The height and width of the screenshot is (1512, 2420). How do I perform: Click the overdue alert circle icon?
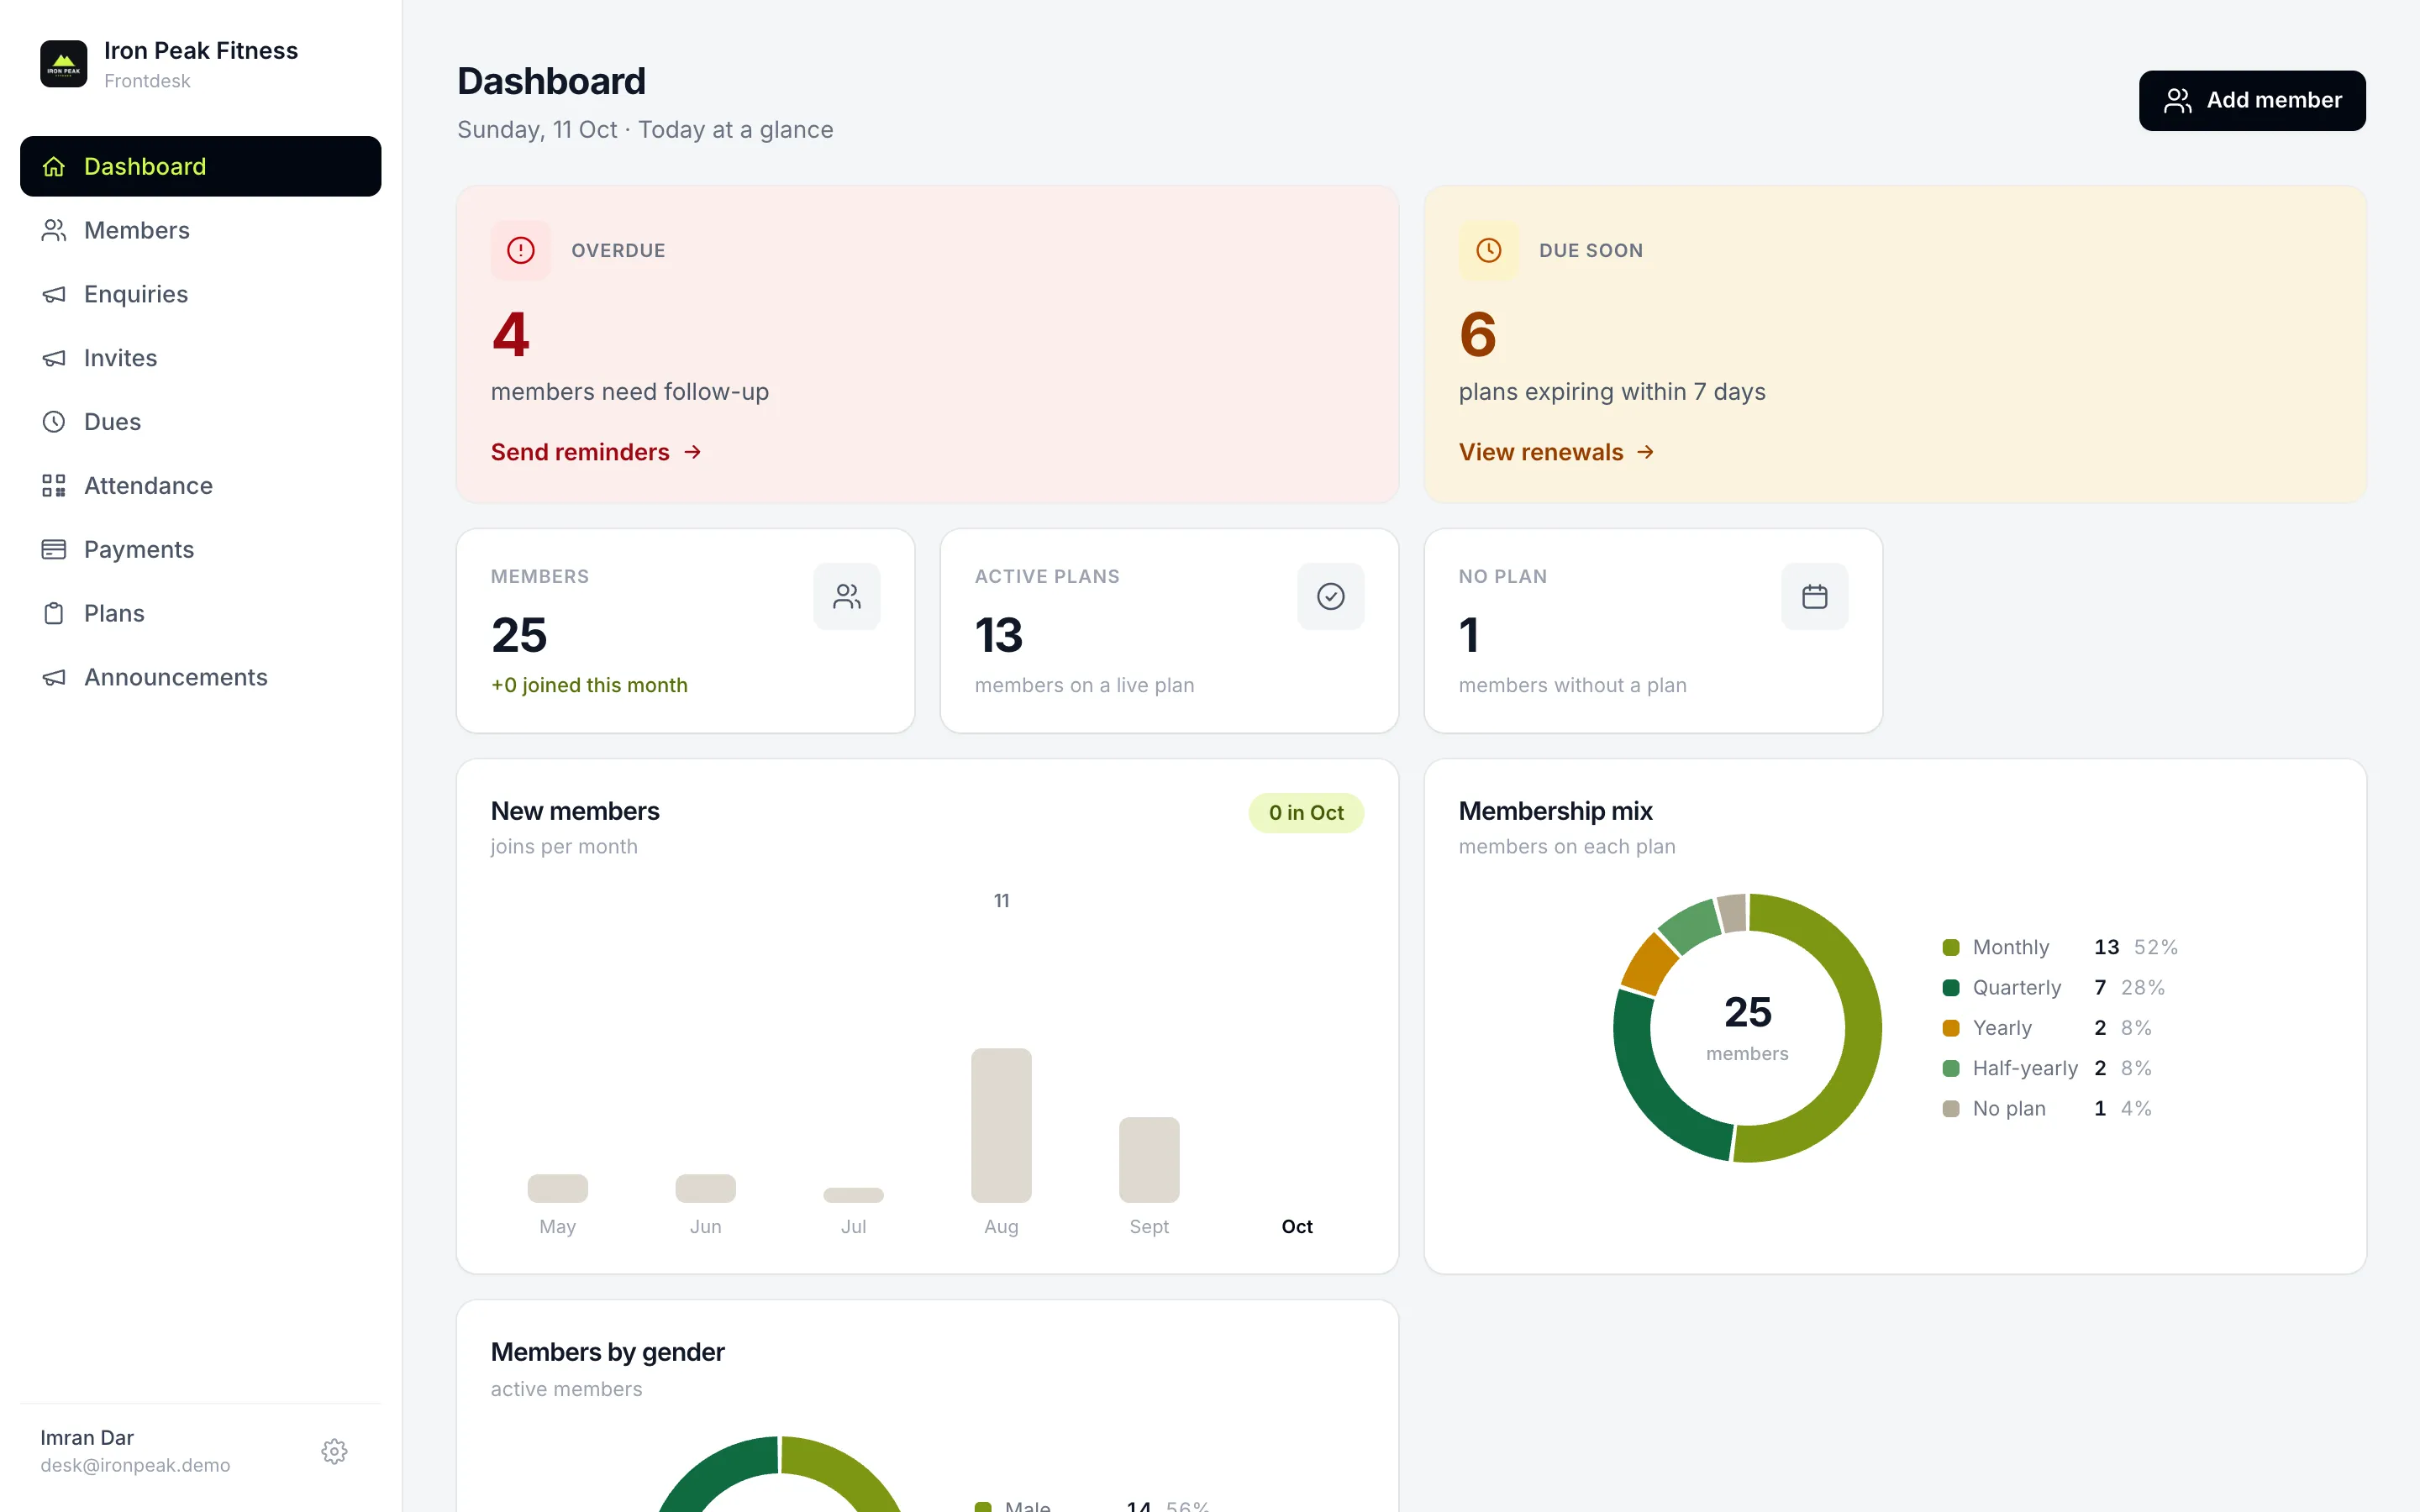click(520, 250)
